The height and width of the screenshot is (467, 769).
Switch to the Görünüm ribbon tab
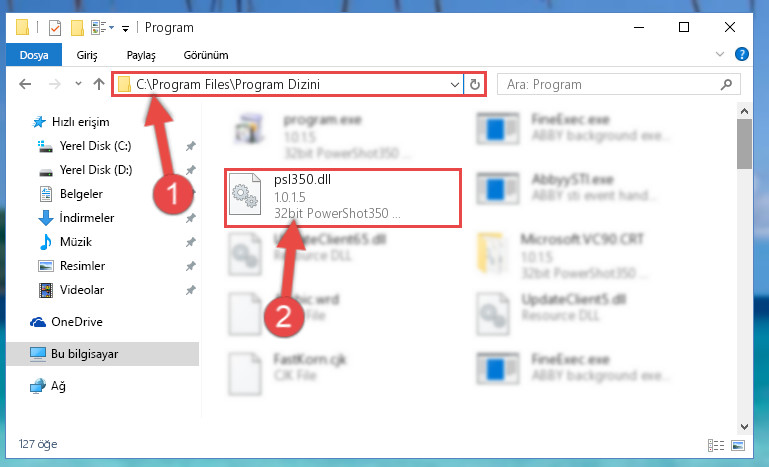(x=206, y=55)
